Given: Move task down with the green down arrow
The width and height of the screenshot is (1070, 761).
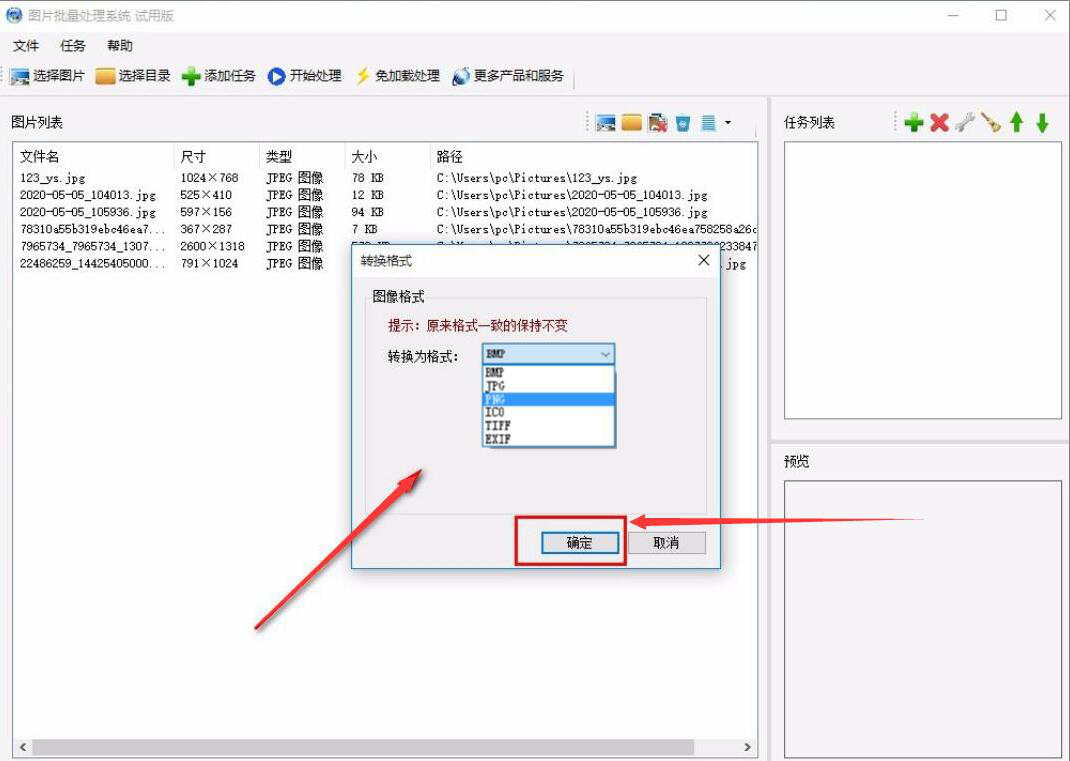Looking at the screenshot, I should (1042, 122).
